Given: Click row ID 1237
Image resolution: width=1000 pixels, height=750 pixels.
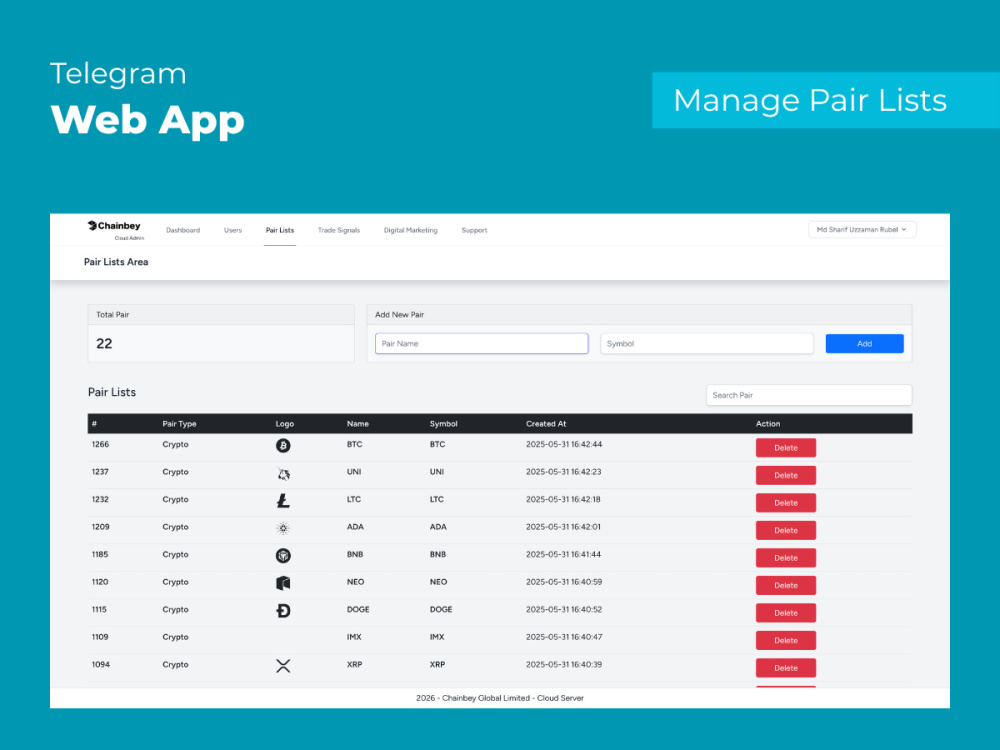Looking at the screenshot, I should (x=100, y=472).
